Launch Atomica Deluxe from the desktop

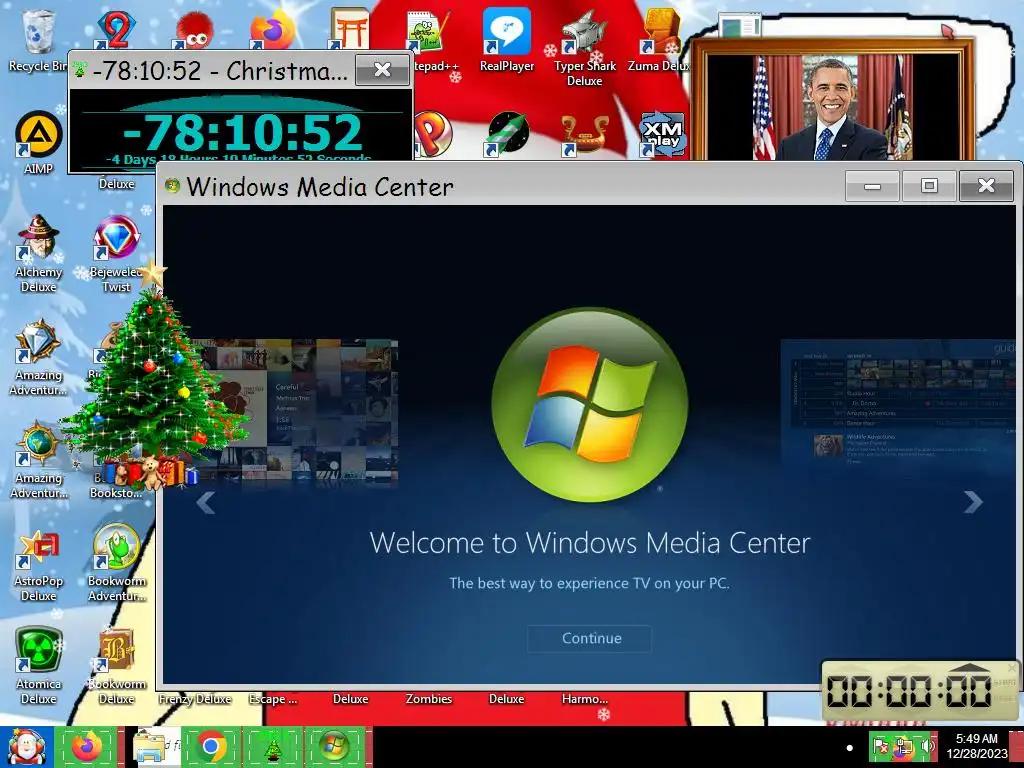(38, 666)
